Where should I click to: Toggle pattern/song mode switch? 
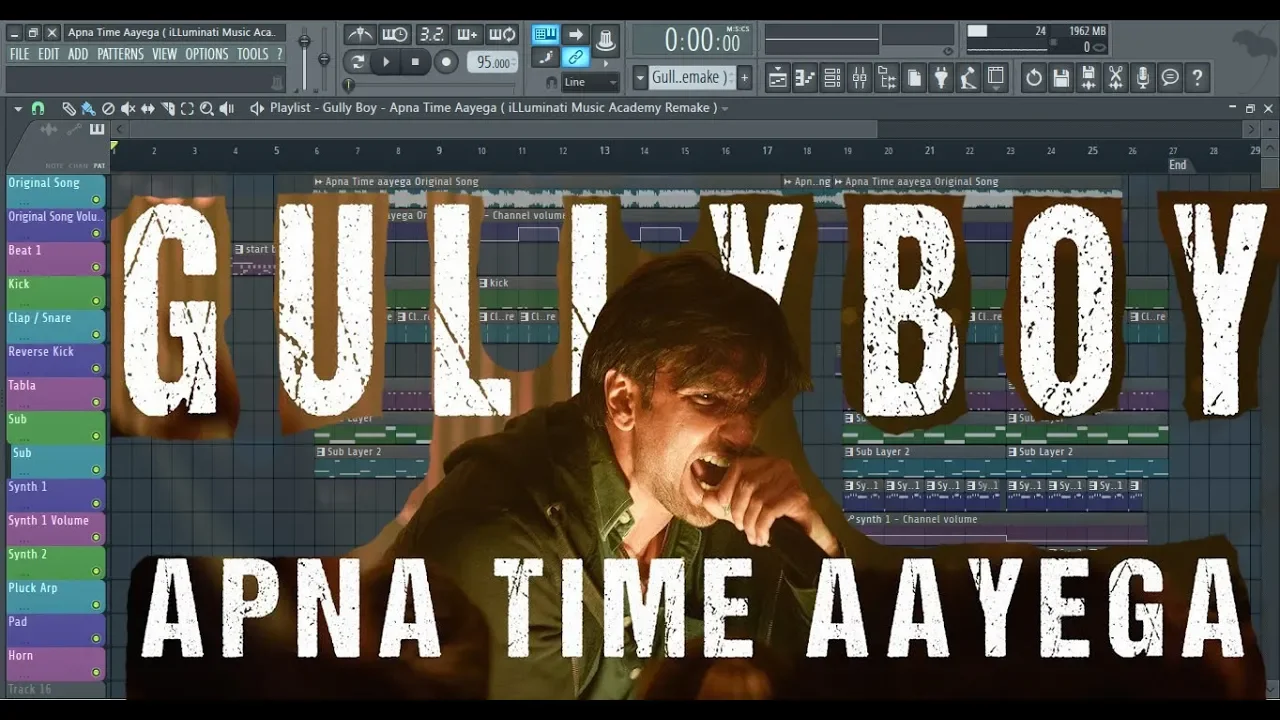click(359, 62)
